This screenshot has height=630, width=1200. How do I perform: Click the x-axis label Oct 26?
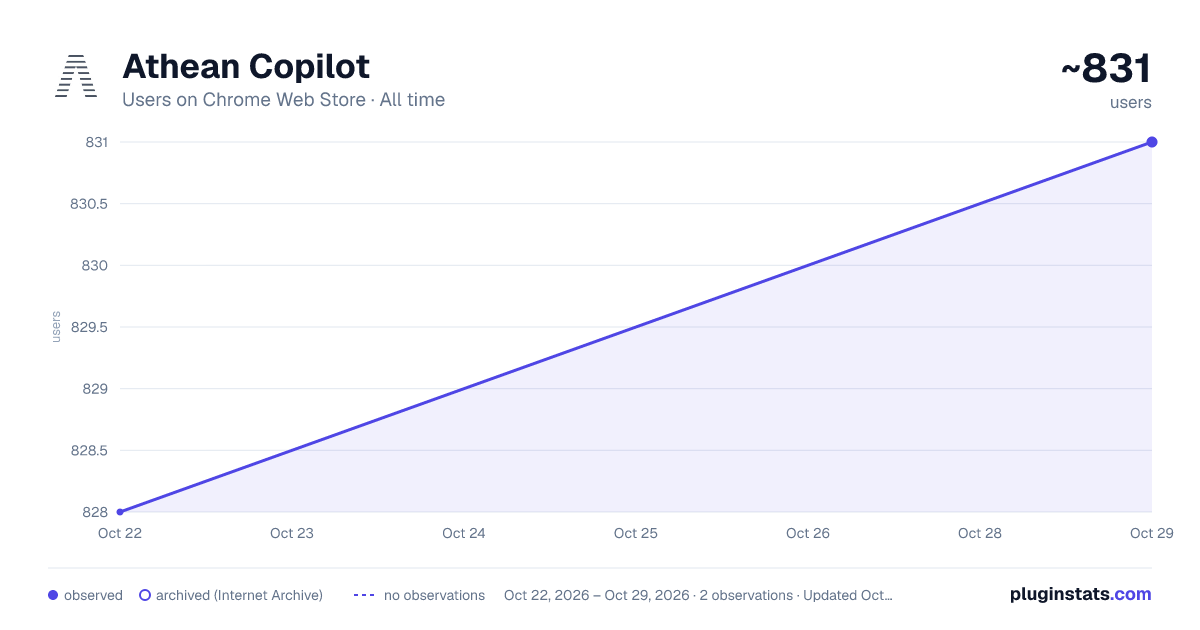808,533
